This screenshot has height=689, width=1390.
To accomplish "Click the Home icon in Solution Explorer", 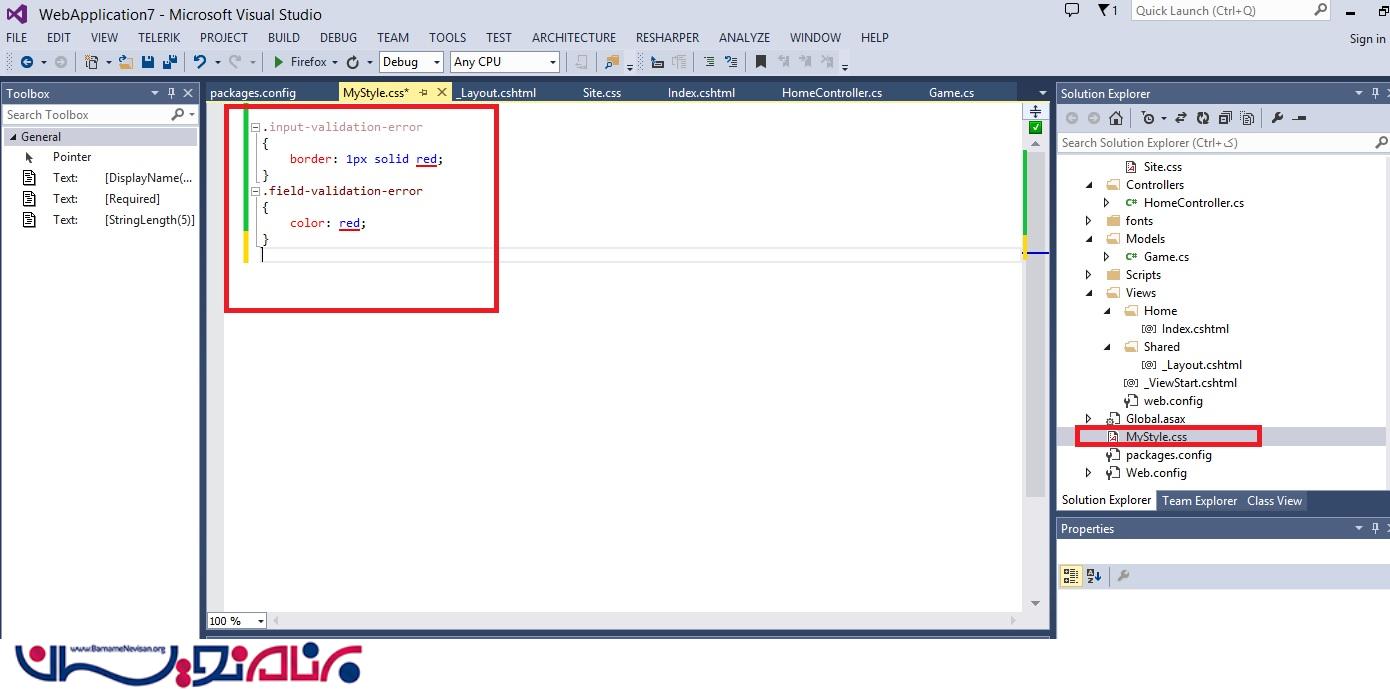I will [x=1116, y=118].
